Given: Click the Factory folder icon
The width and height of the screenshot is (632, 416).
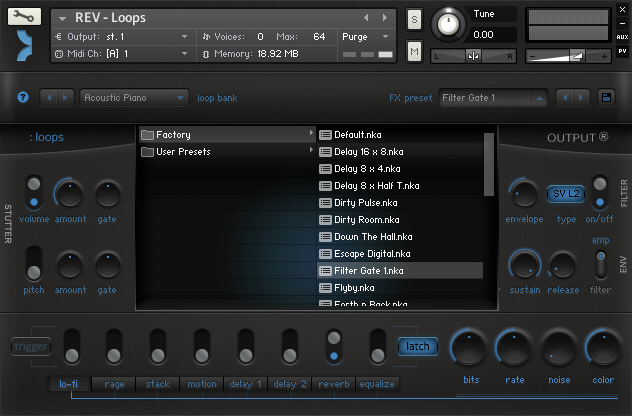Looking at the screenshot, I should click(x=147, y=135).
